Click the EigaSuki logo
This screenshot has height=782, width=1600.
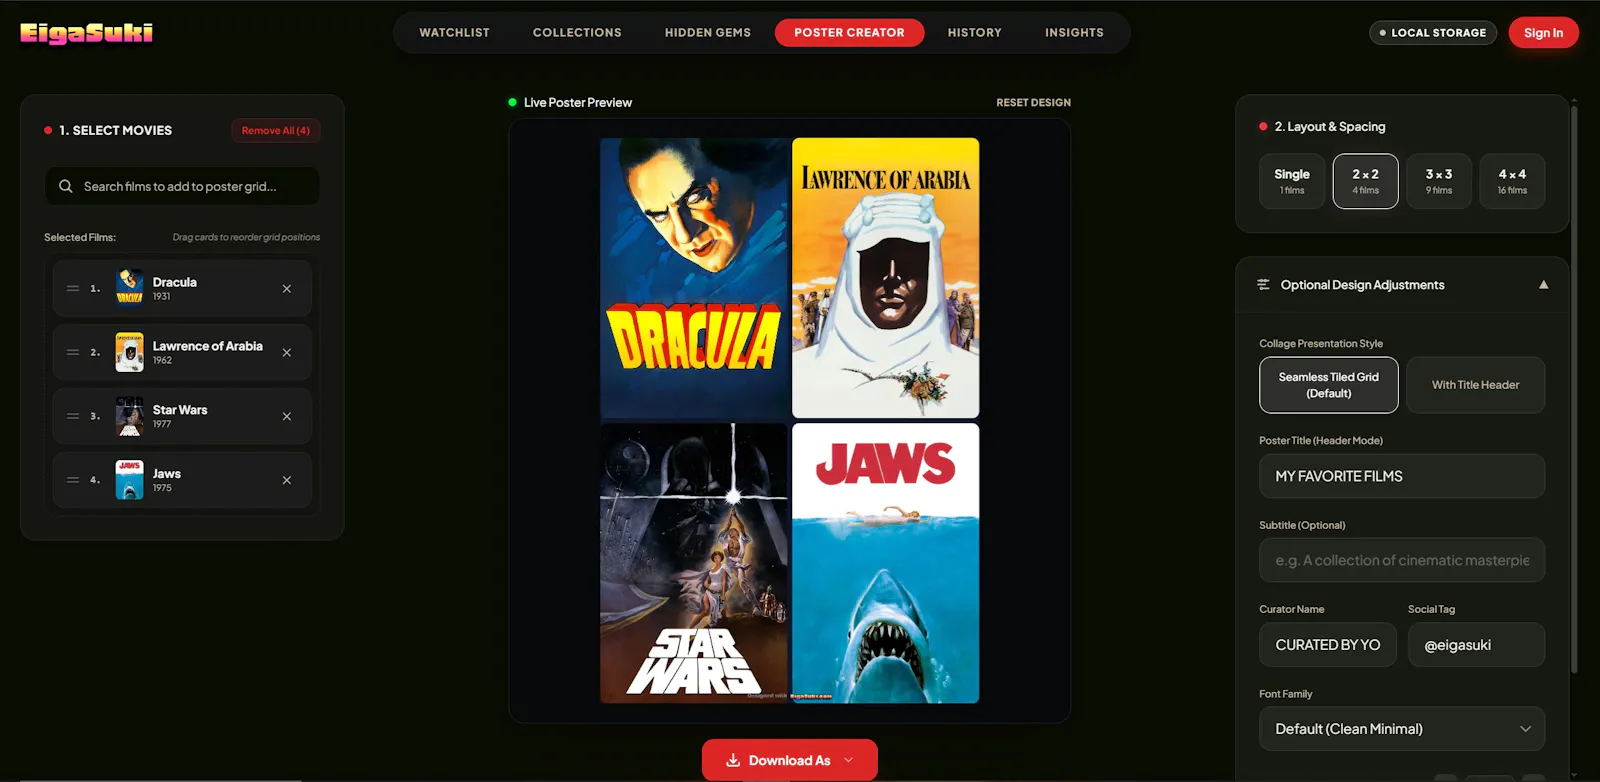coord(87,33)
